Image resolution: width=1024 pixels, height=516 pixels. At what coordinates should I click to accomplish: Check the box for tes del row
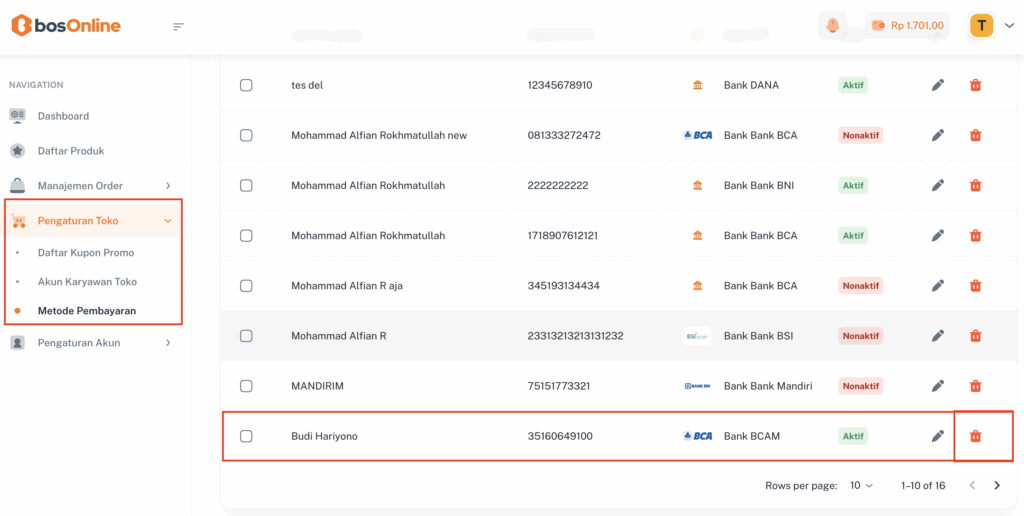(246, 85)
